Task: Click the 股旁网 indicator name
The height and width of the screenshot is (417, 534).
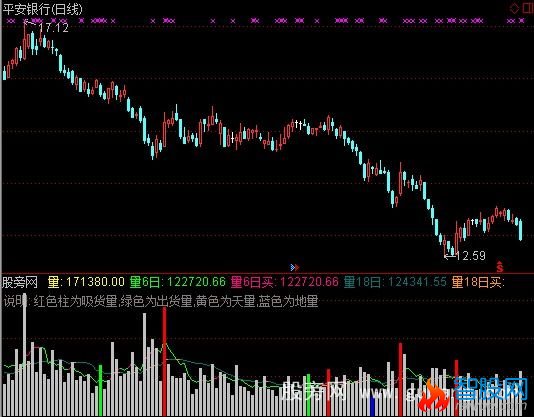Action: pyautogui.click(x=20, y=282)
